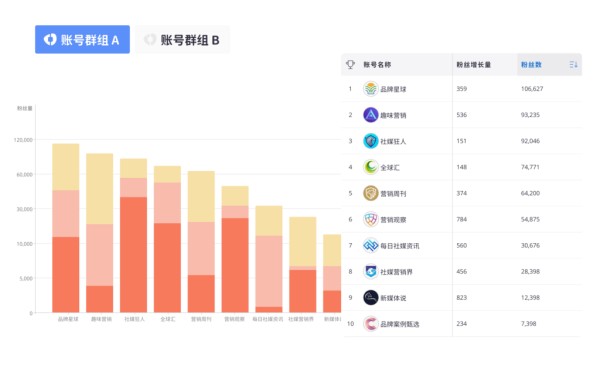Open 全球汇 green crescent avatar
600x390 pixels.
[370, 167]
